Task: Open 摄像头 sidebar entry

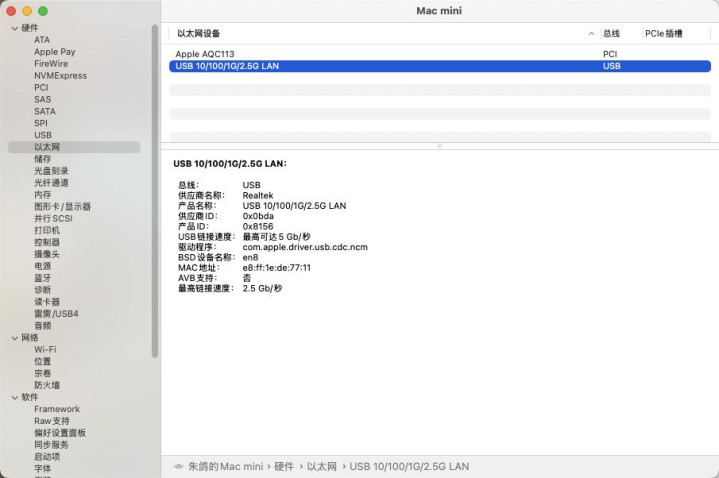Action: tap(47, 255)
